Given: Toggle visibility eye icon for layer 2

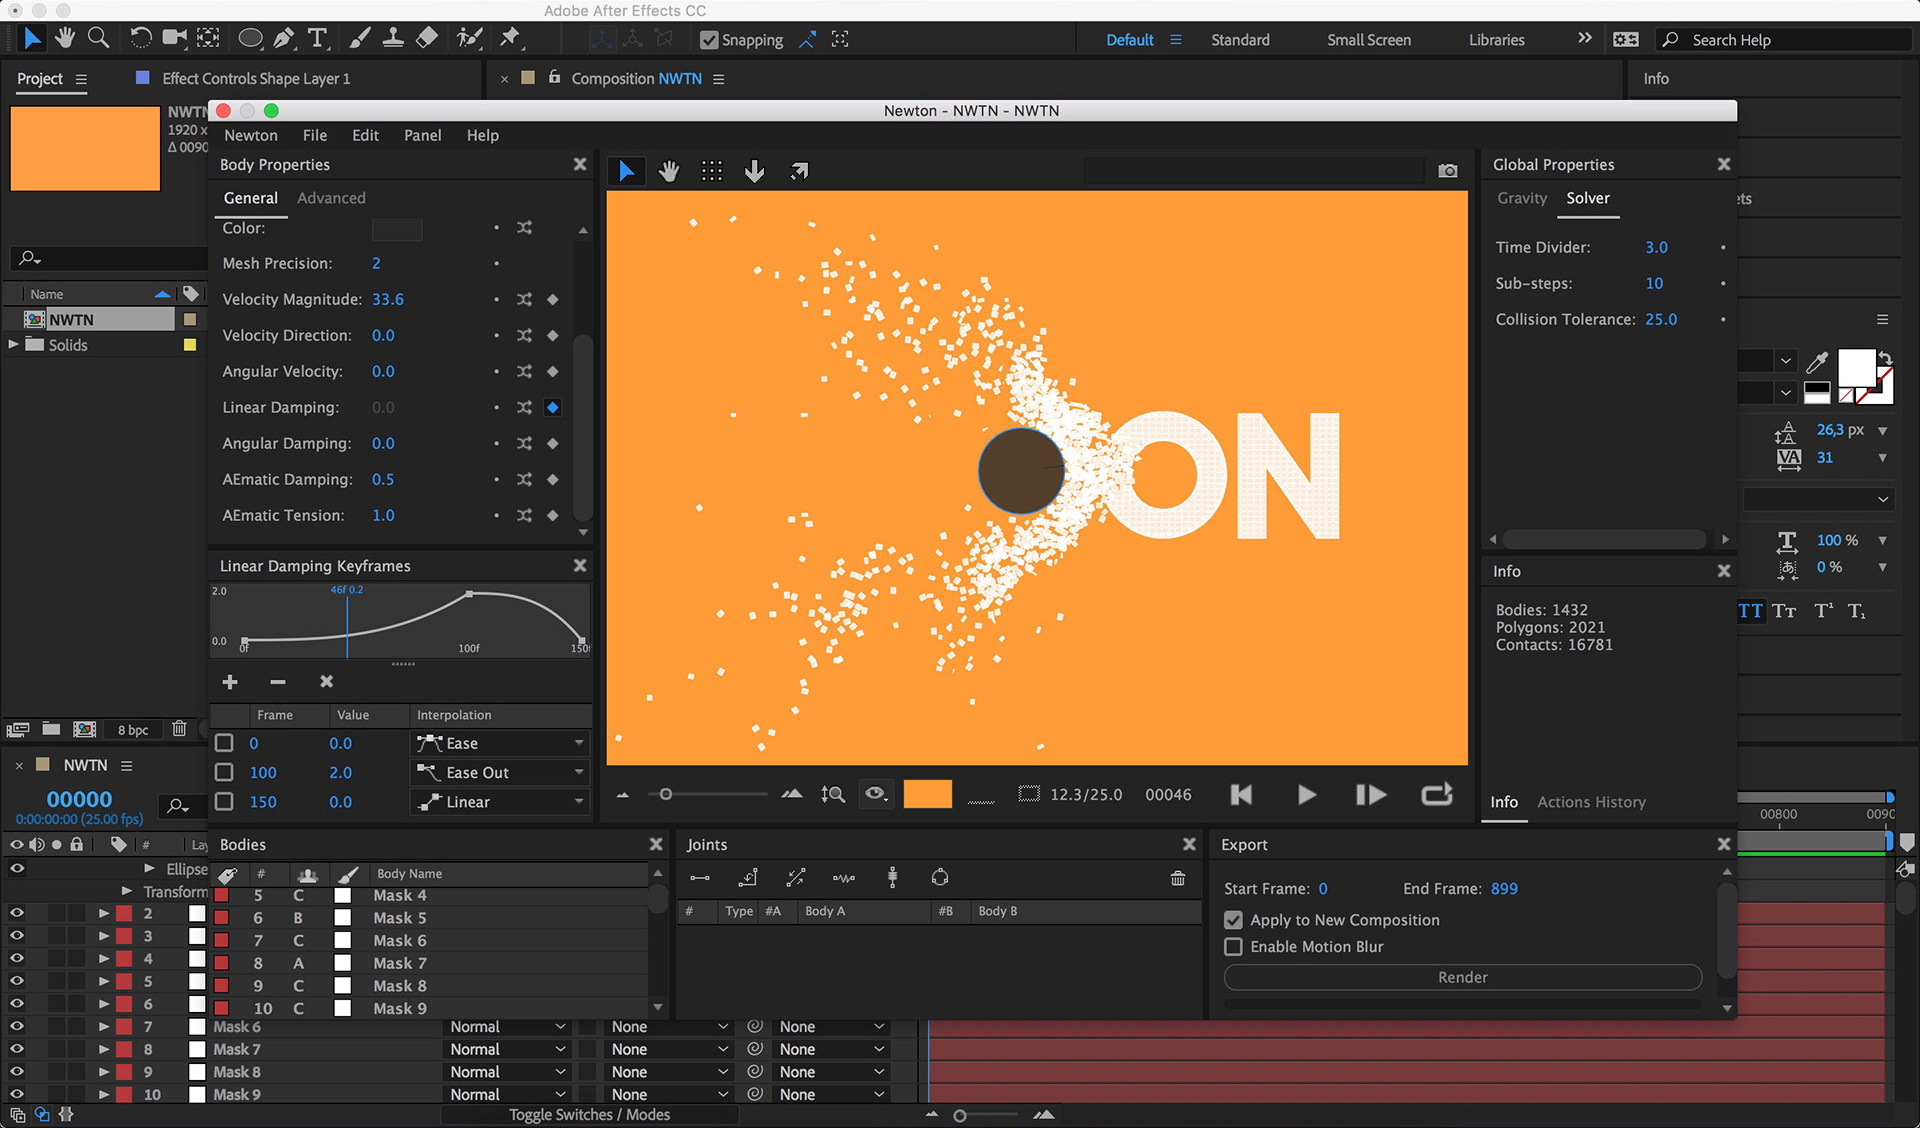Looking at the screenshot, I should (13, 913).
